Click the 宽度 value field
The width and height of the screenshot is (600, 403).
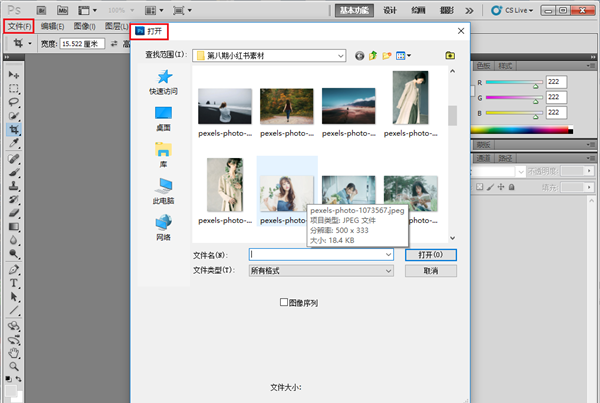tap(82, 44)
